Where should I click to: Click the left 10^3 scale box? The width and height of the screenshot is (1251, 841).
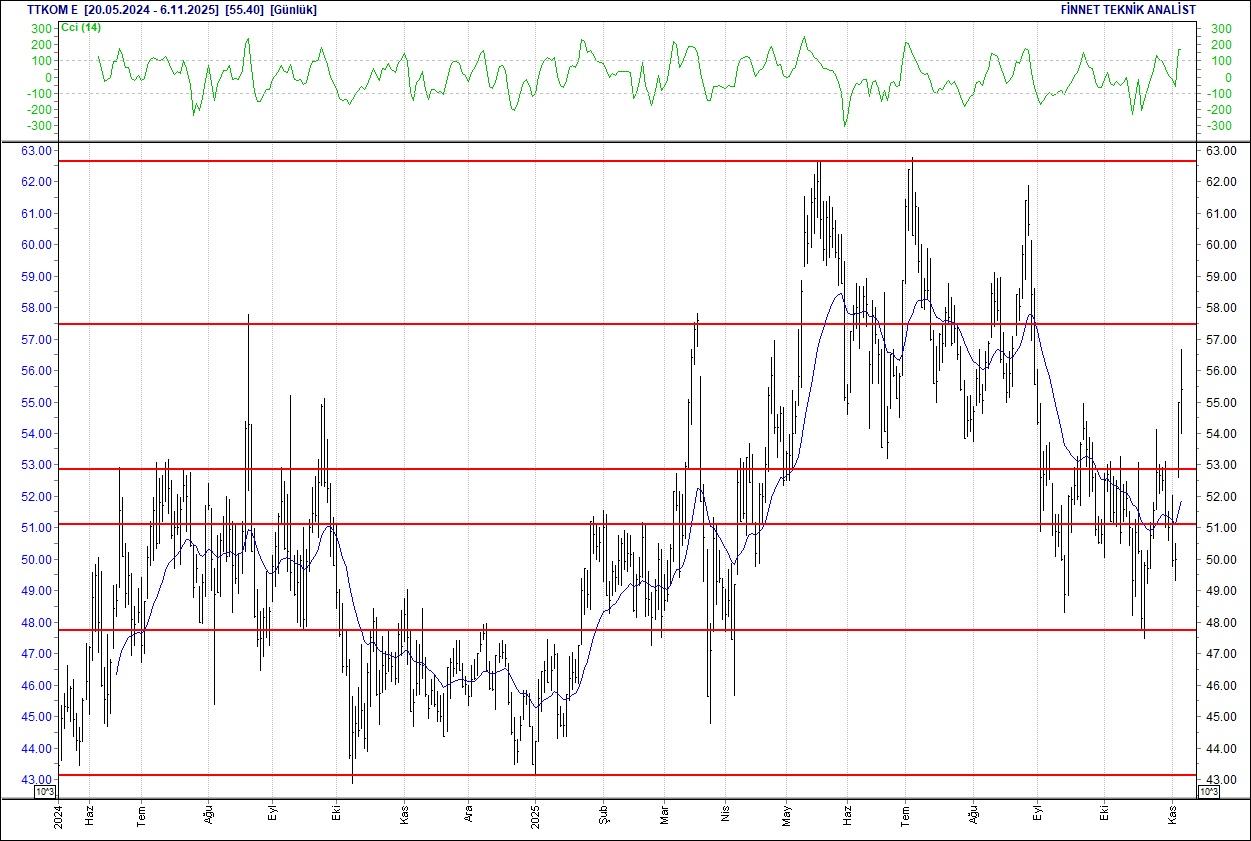[46, 792]
